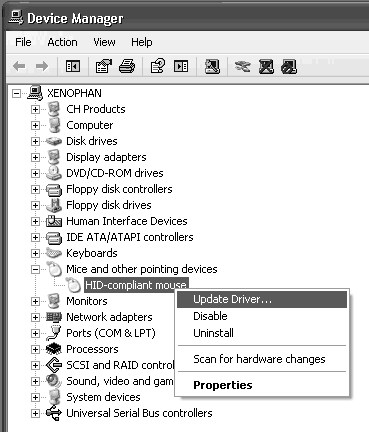Click the IDE ATA/ATAPI controllers icon
Screen dimensions: 369x432
(54, 237)
